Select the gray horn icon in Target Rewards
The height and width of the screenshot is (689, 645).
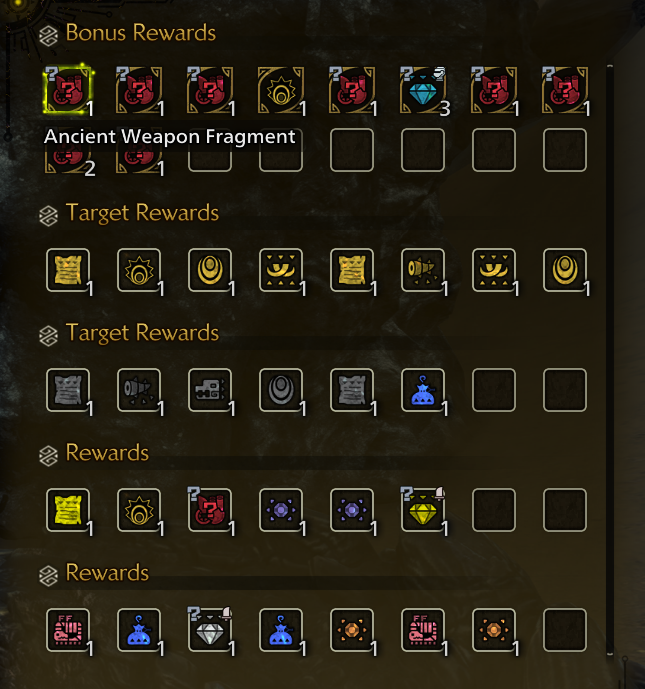tap(139, 390)
